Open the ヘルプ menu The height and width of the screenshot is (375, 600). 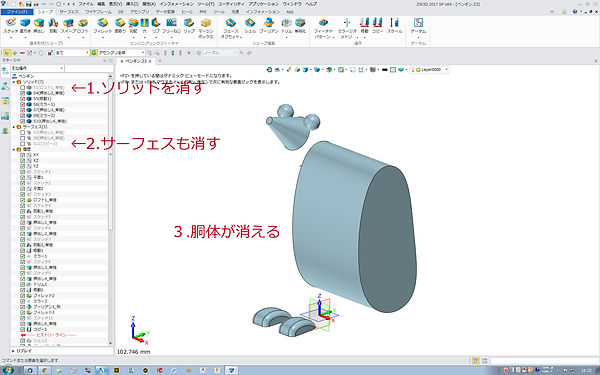tap(311, 4)
